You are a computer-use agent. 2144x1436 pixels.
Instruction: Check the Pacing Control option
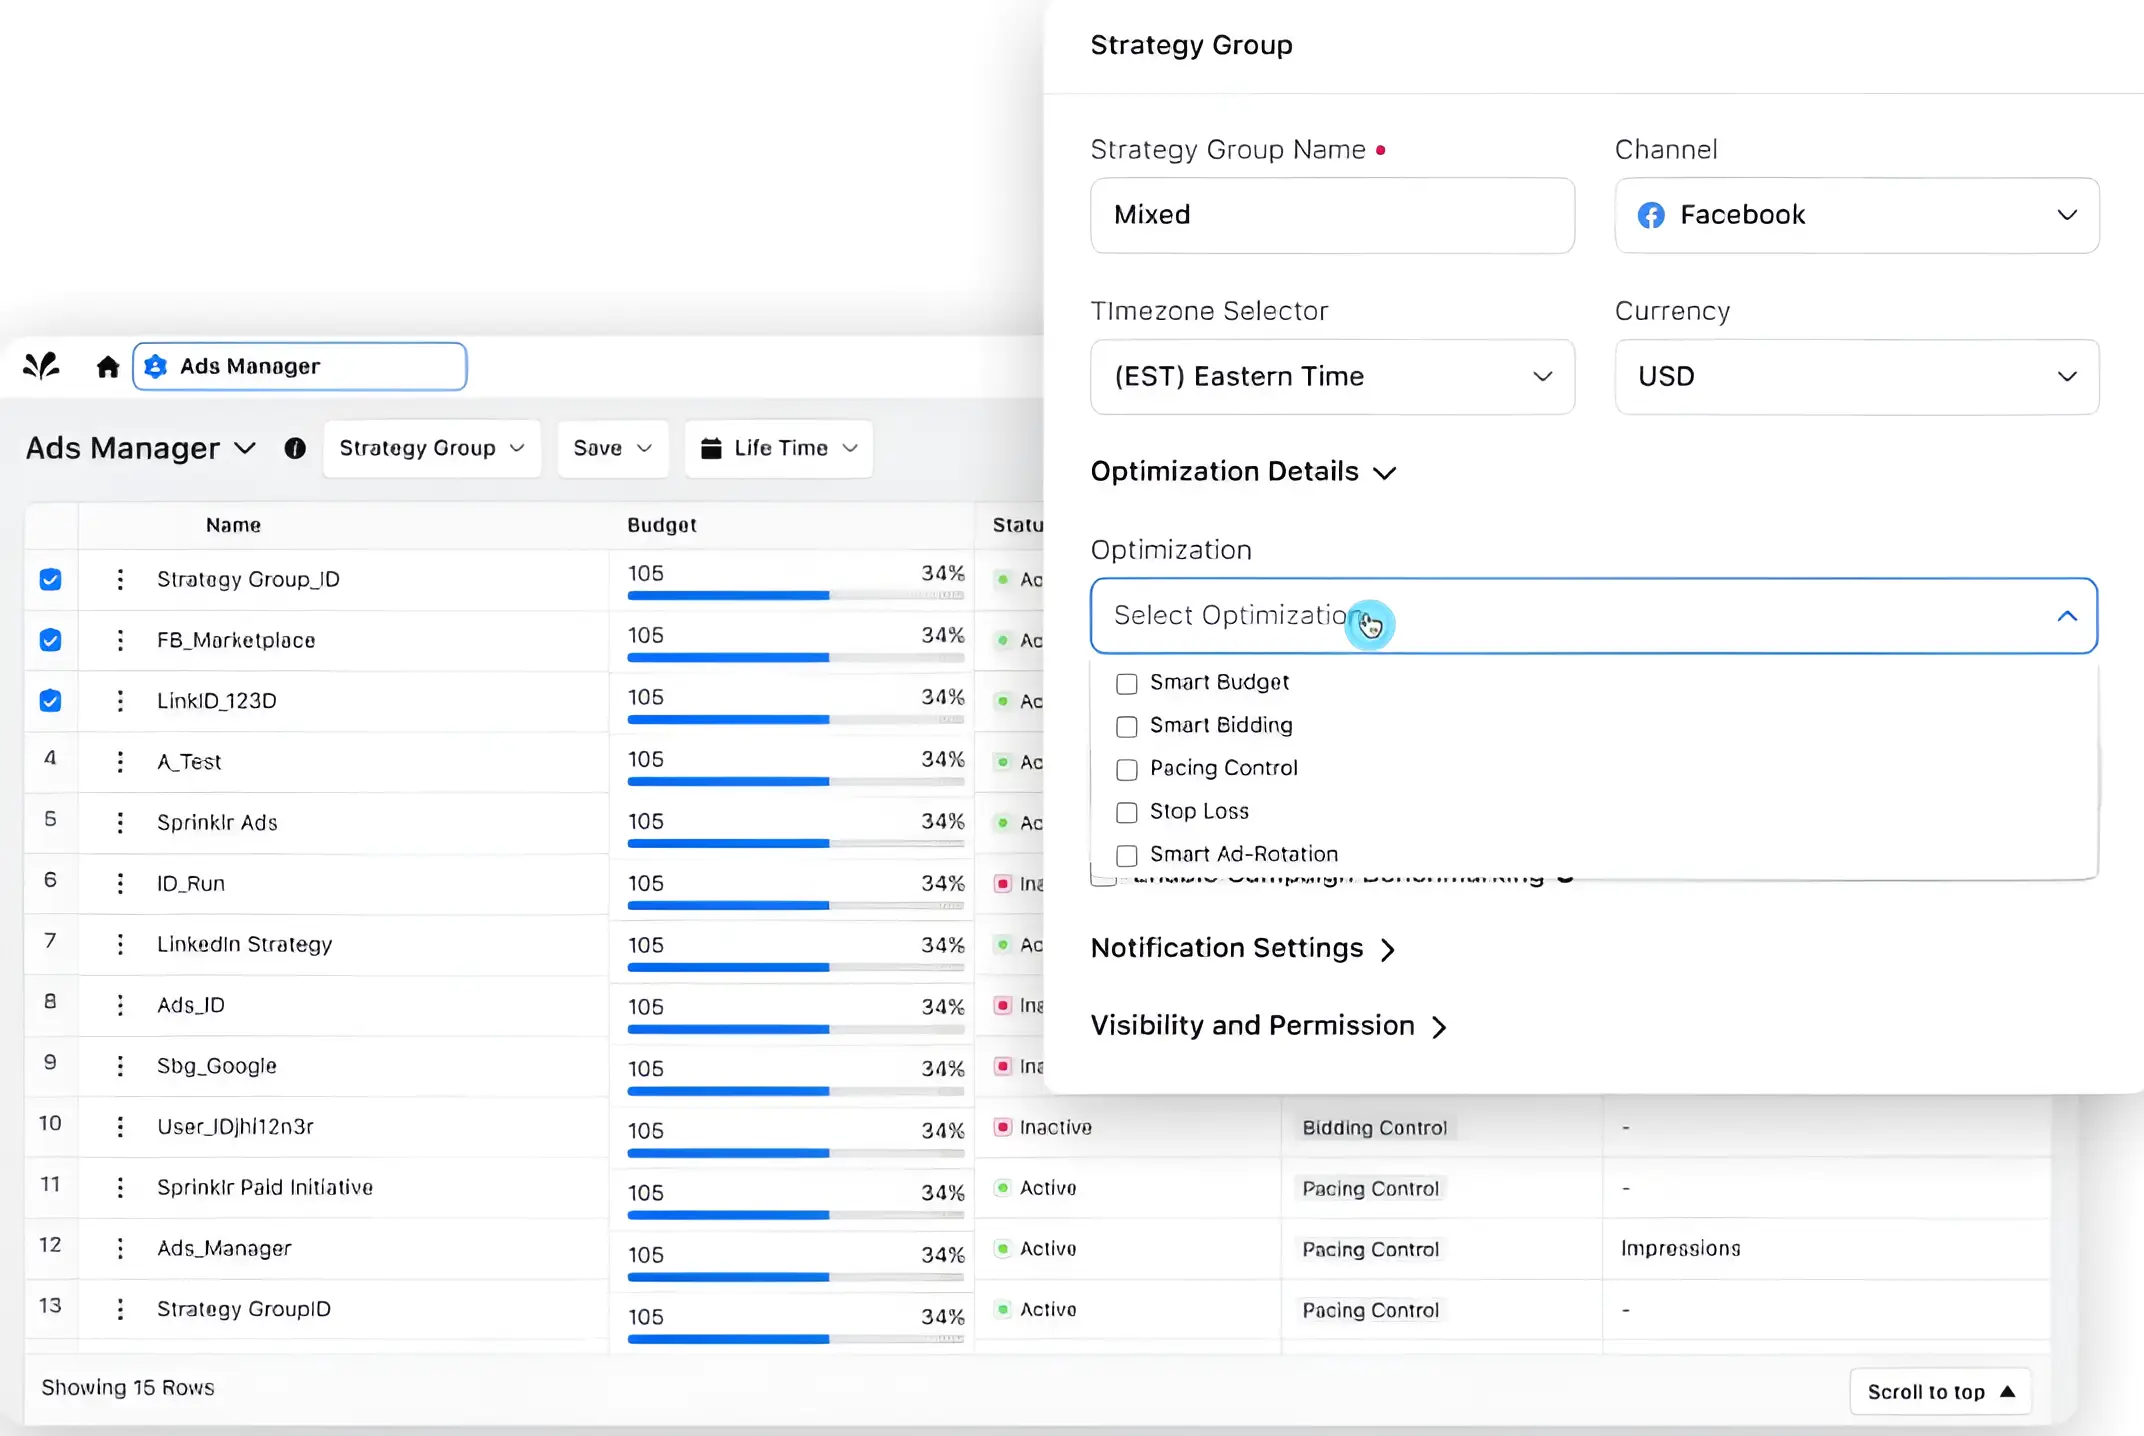pos(1127,770)
